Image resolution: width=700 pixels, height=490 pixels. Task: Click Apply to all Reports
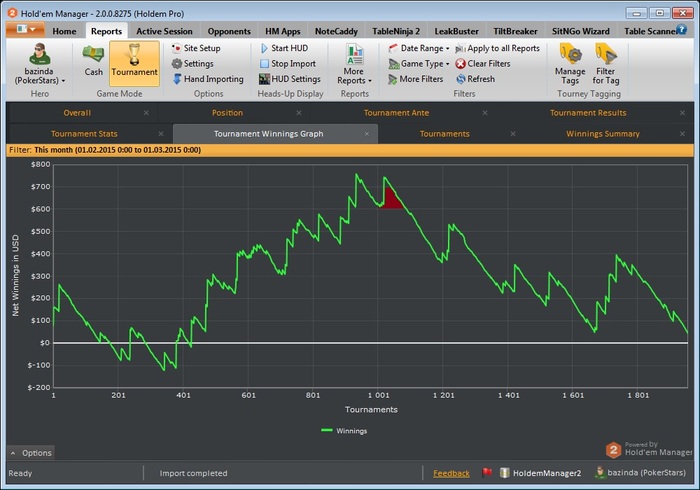coord(503,48)
